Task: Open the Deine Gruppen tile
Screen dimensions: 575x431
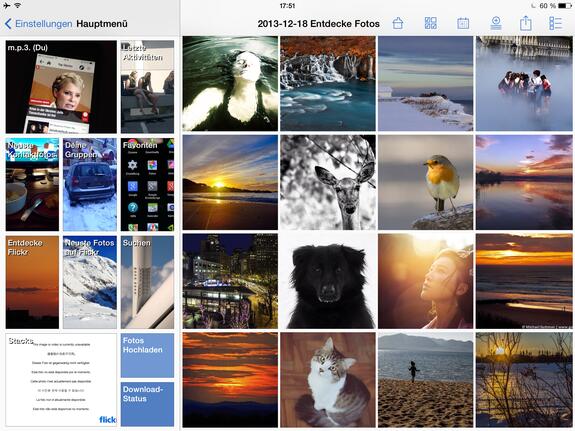Action: tap(90, 184)
